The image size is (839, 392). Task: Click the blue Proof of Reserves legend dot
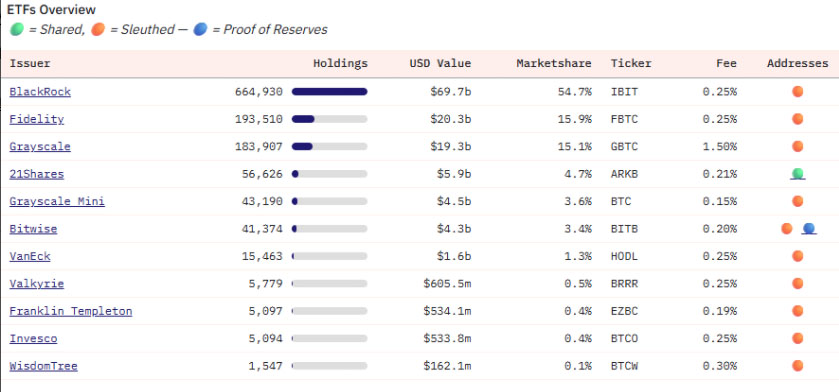click(200, 29)
